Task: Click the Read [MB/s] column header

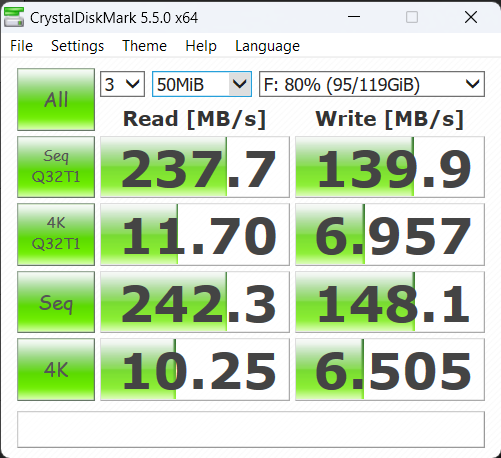Action: [194, 119]
